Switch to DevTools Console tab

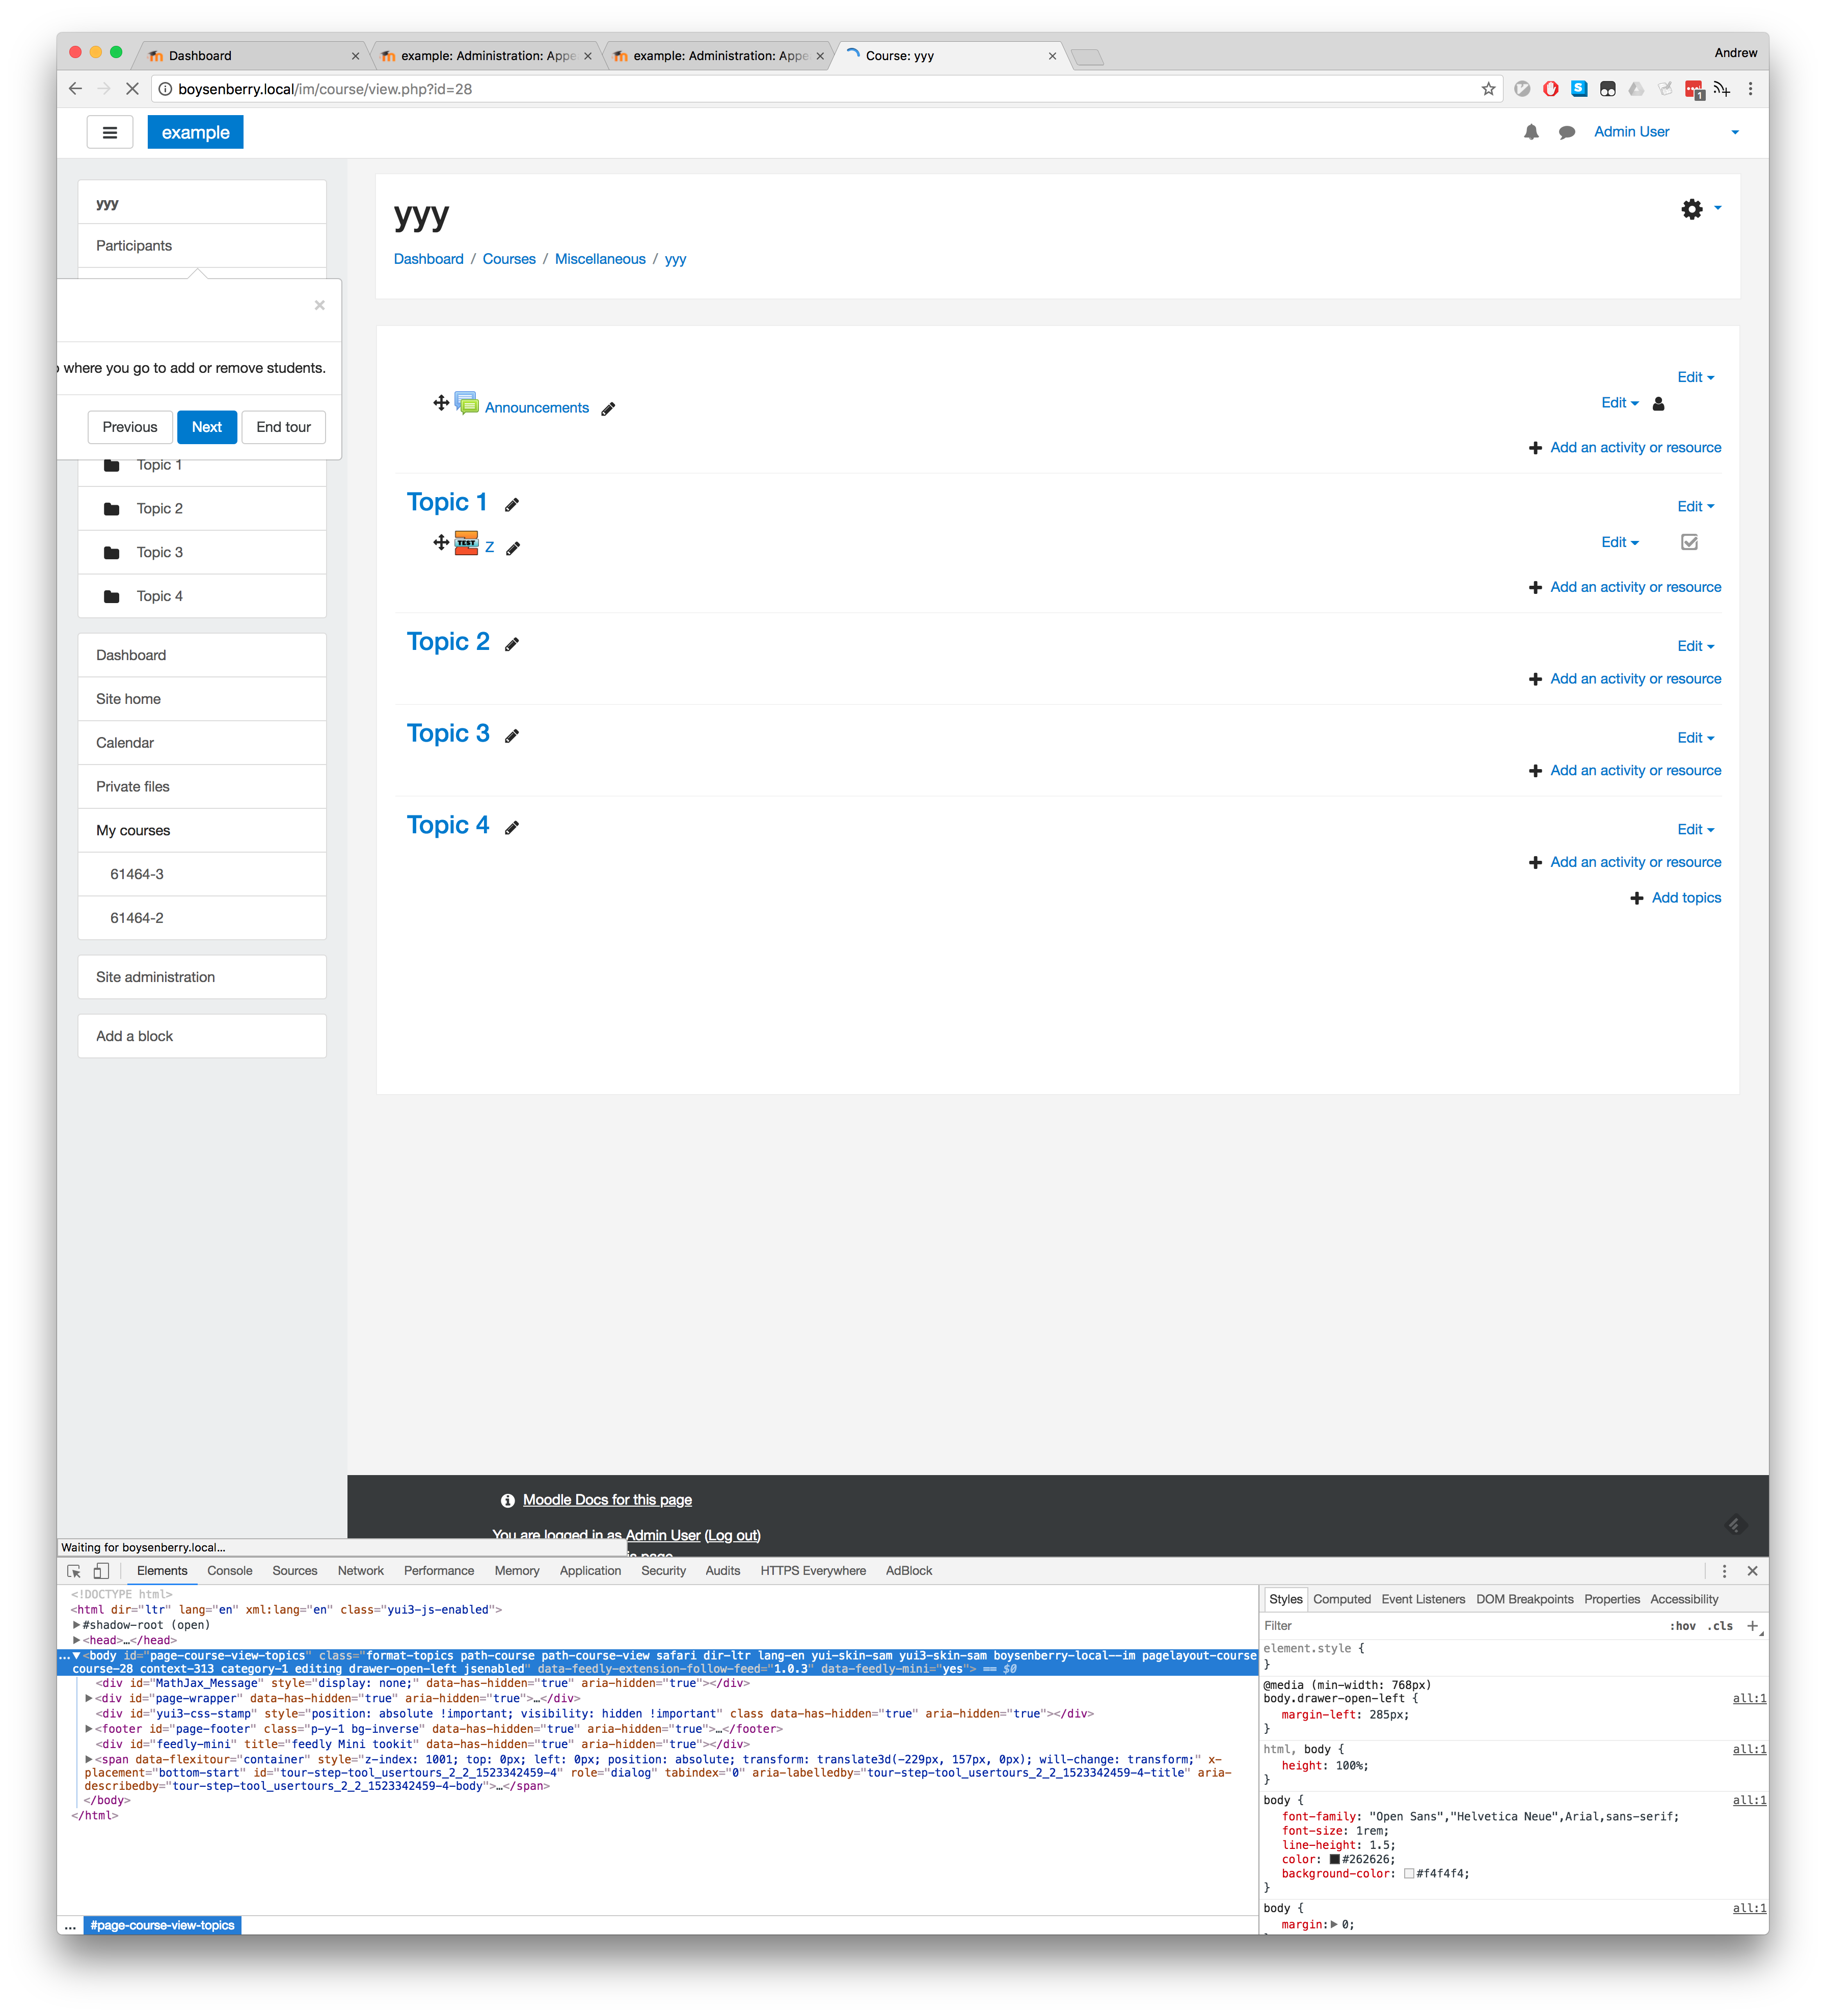(x=230, y=1571)
